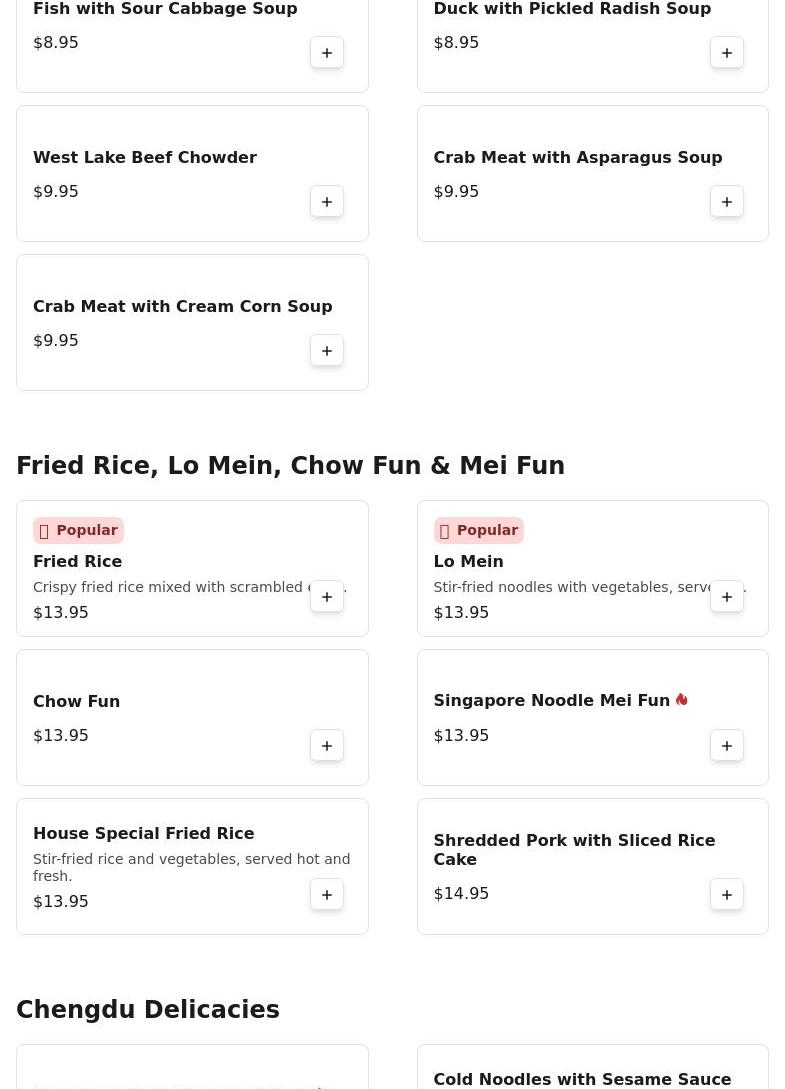Viewport: 785px width, 1089px height.
Task: Add Shredded Pork with Sliced Rice Cake
Action: (727, 895)
